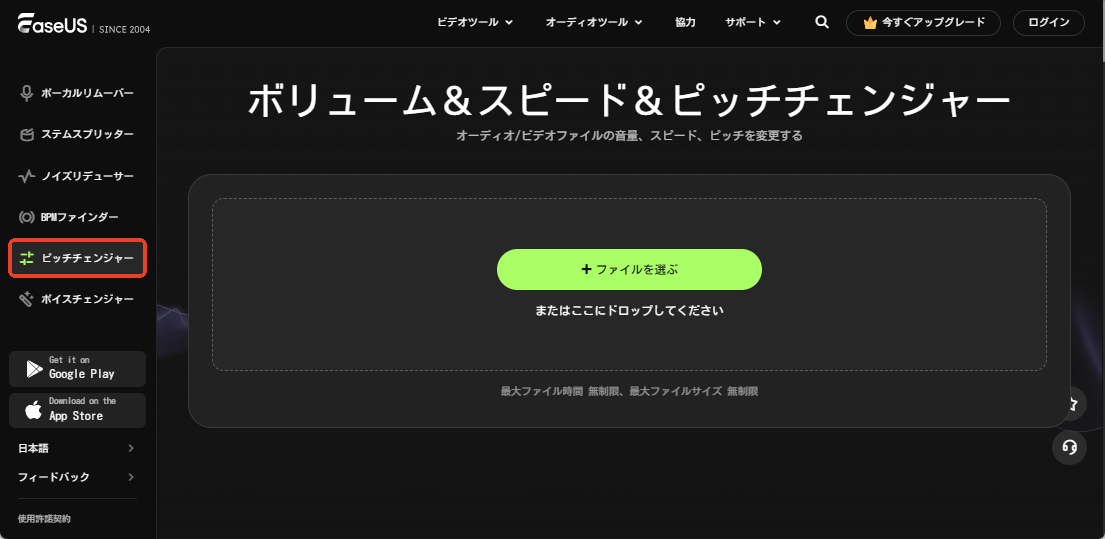This screenshot has width=1105, height=539.
Task: Click the Noise Reducer waveform icon
Action: [27, 176]
